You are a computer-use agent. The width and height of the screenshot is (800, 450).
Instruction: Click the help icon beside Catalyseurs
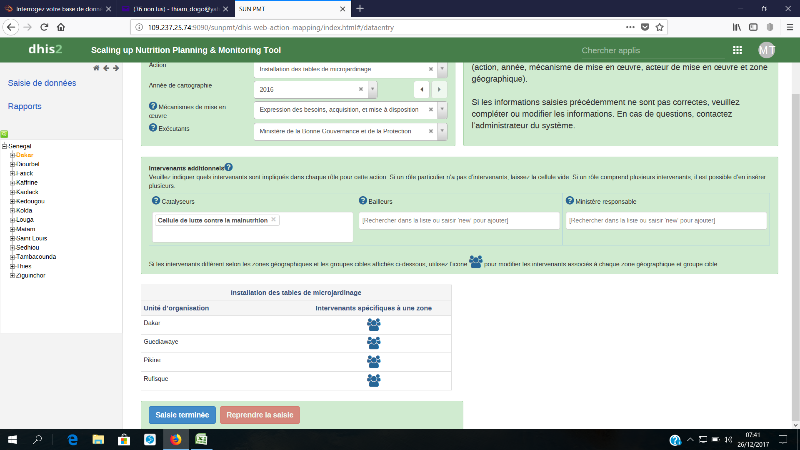tap(155, 202)
